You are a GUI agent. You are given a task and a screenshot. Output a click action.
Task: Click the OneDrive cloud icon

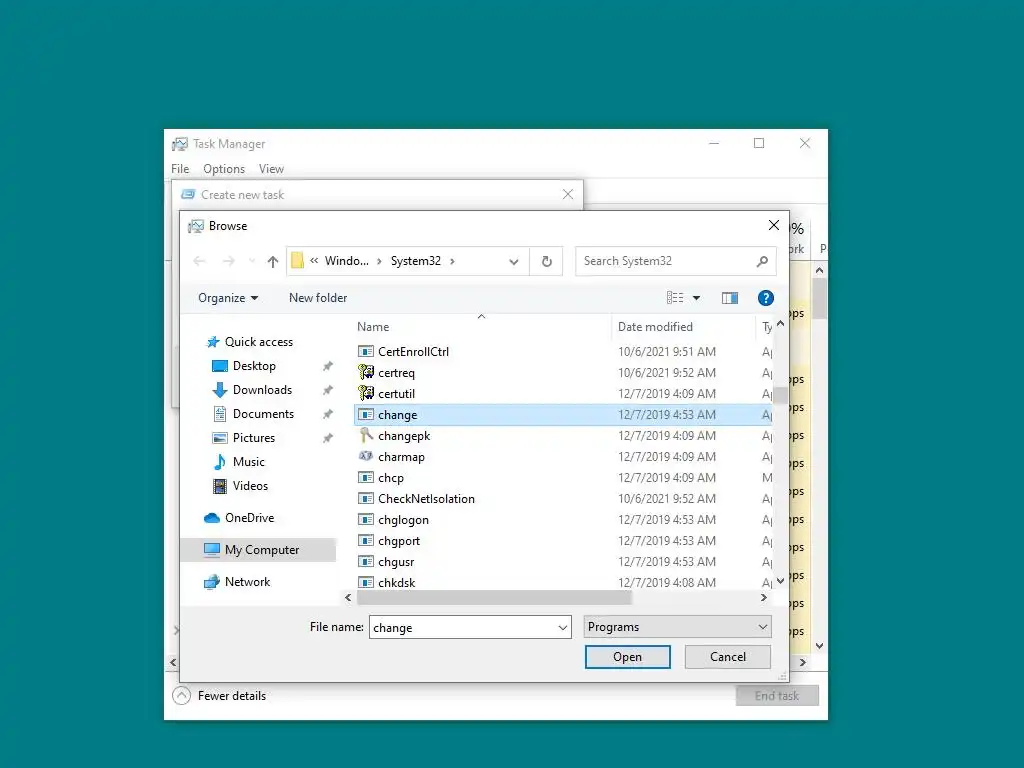point(212,518)
